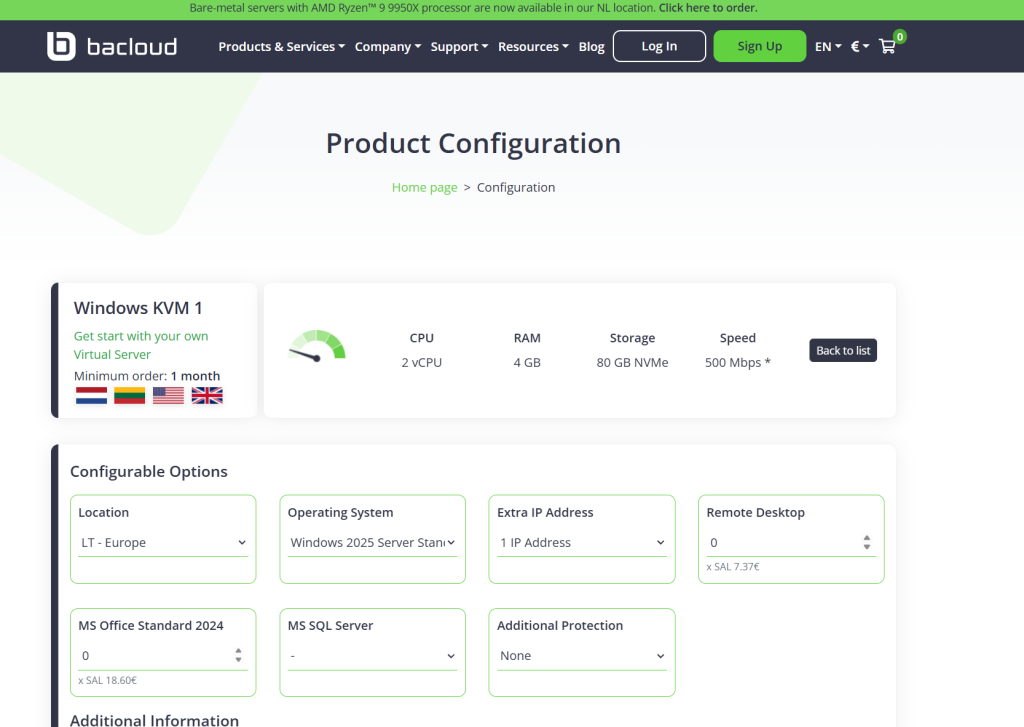Open the EN language dropdown
This screenshot has height=727, width=1024.
[828, 46]
